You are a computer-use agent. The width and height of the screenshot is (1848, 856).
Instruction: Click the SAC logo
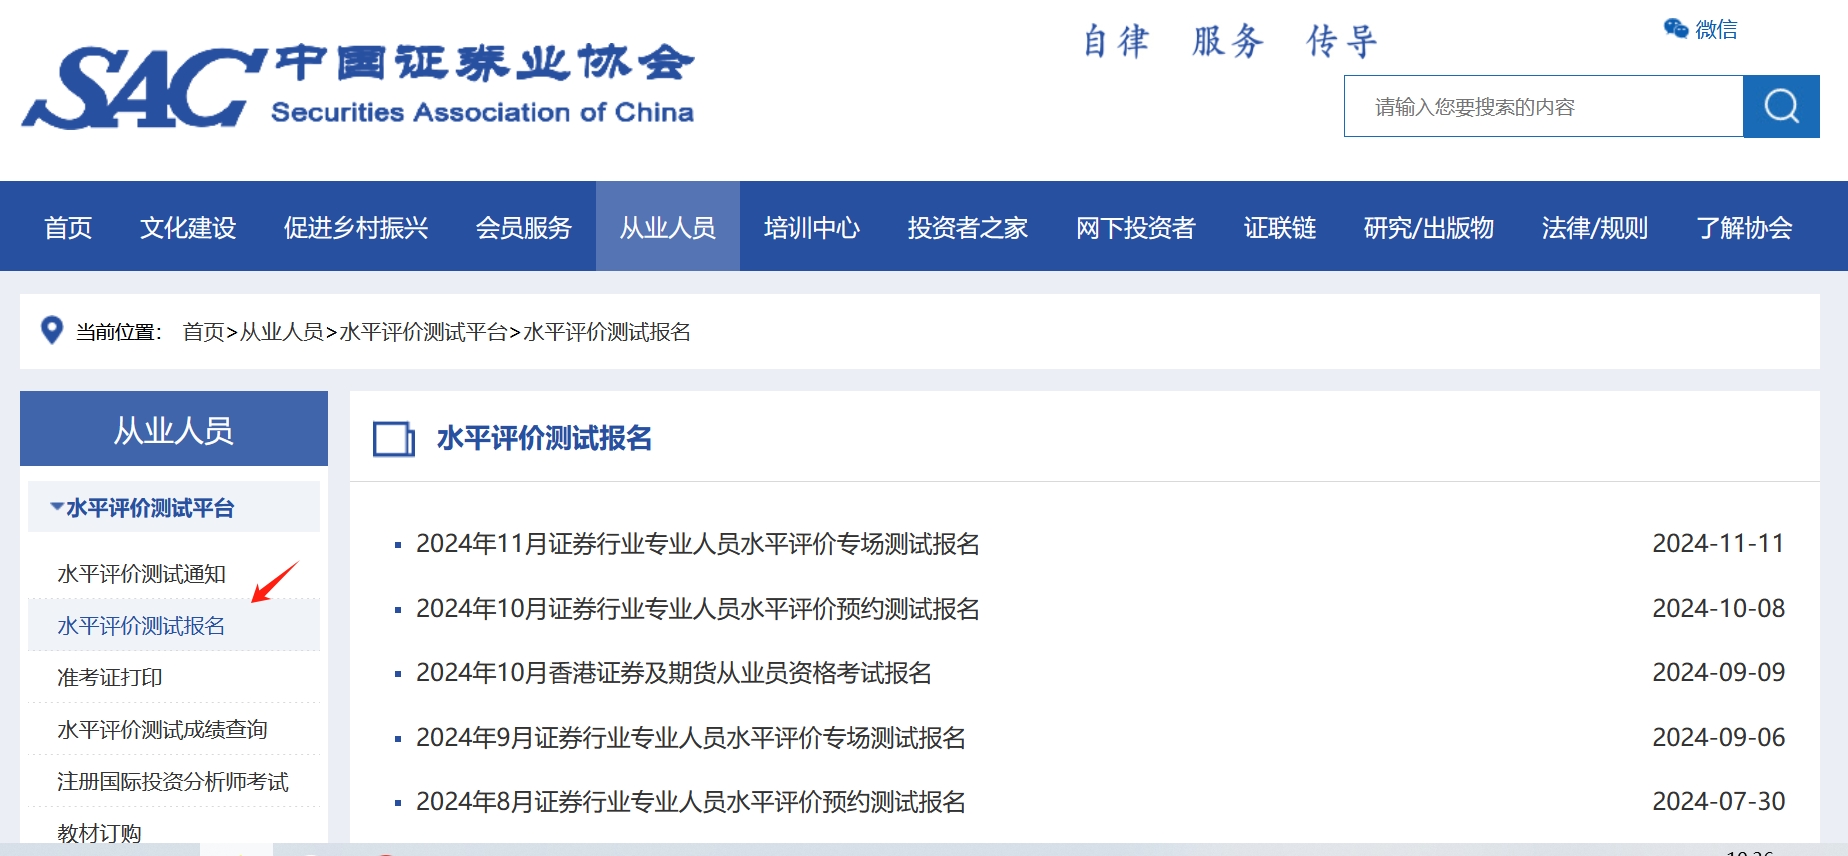point(357,87)
